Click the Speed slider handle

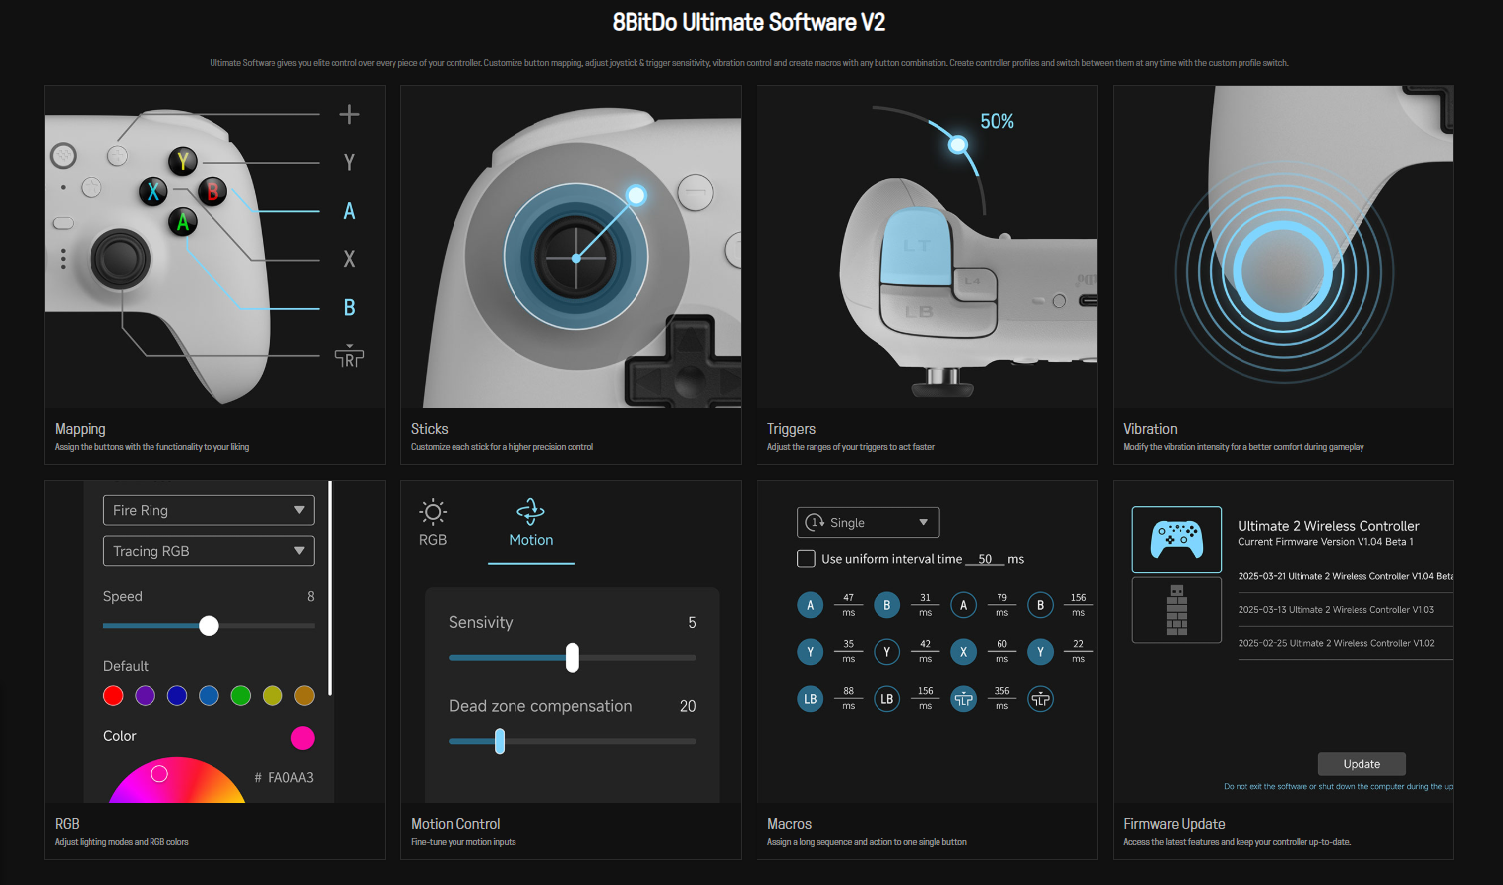coord(209,626)
